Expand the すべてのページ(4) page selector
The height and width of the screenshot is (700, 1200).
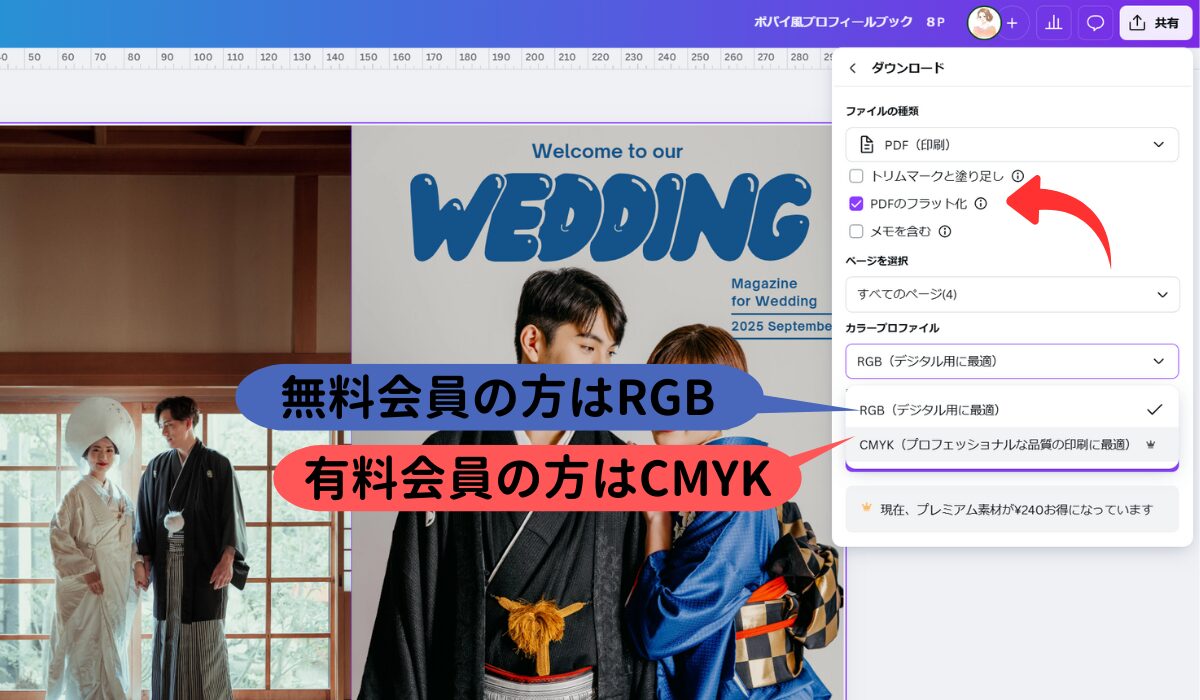click(x=1012, y=294)
